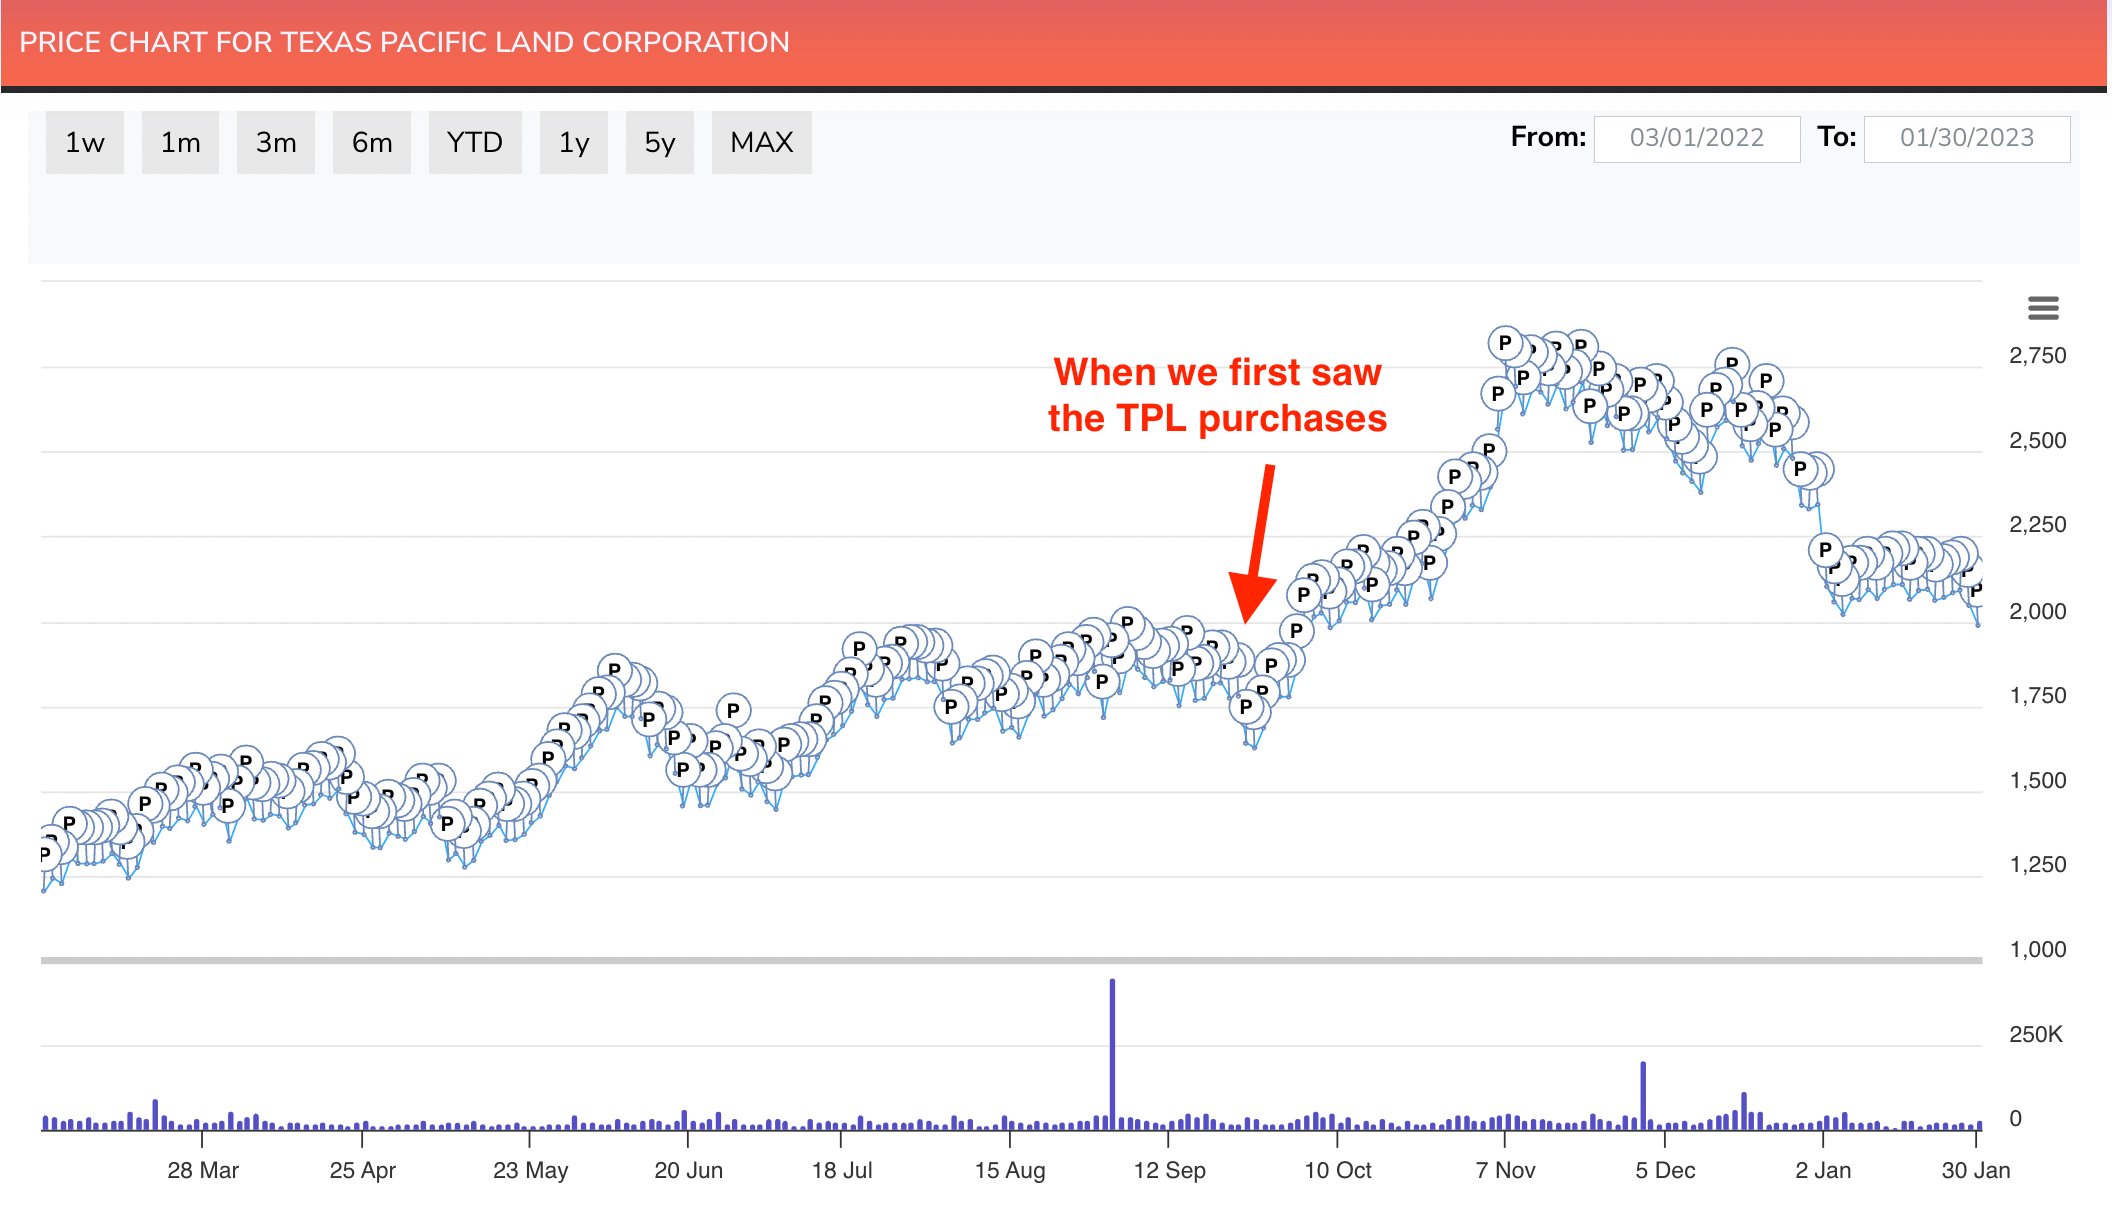Click the From date field
2112x1206 pixels.
click(x=1696, y=138)
